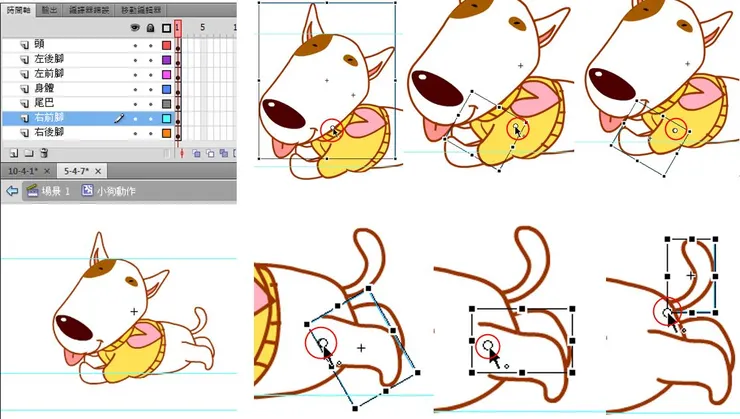The height and width of the screenshot is (419, 740).
Task: Click the lock all layers padlock icon
Action: point(150,28)
